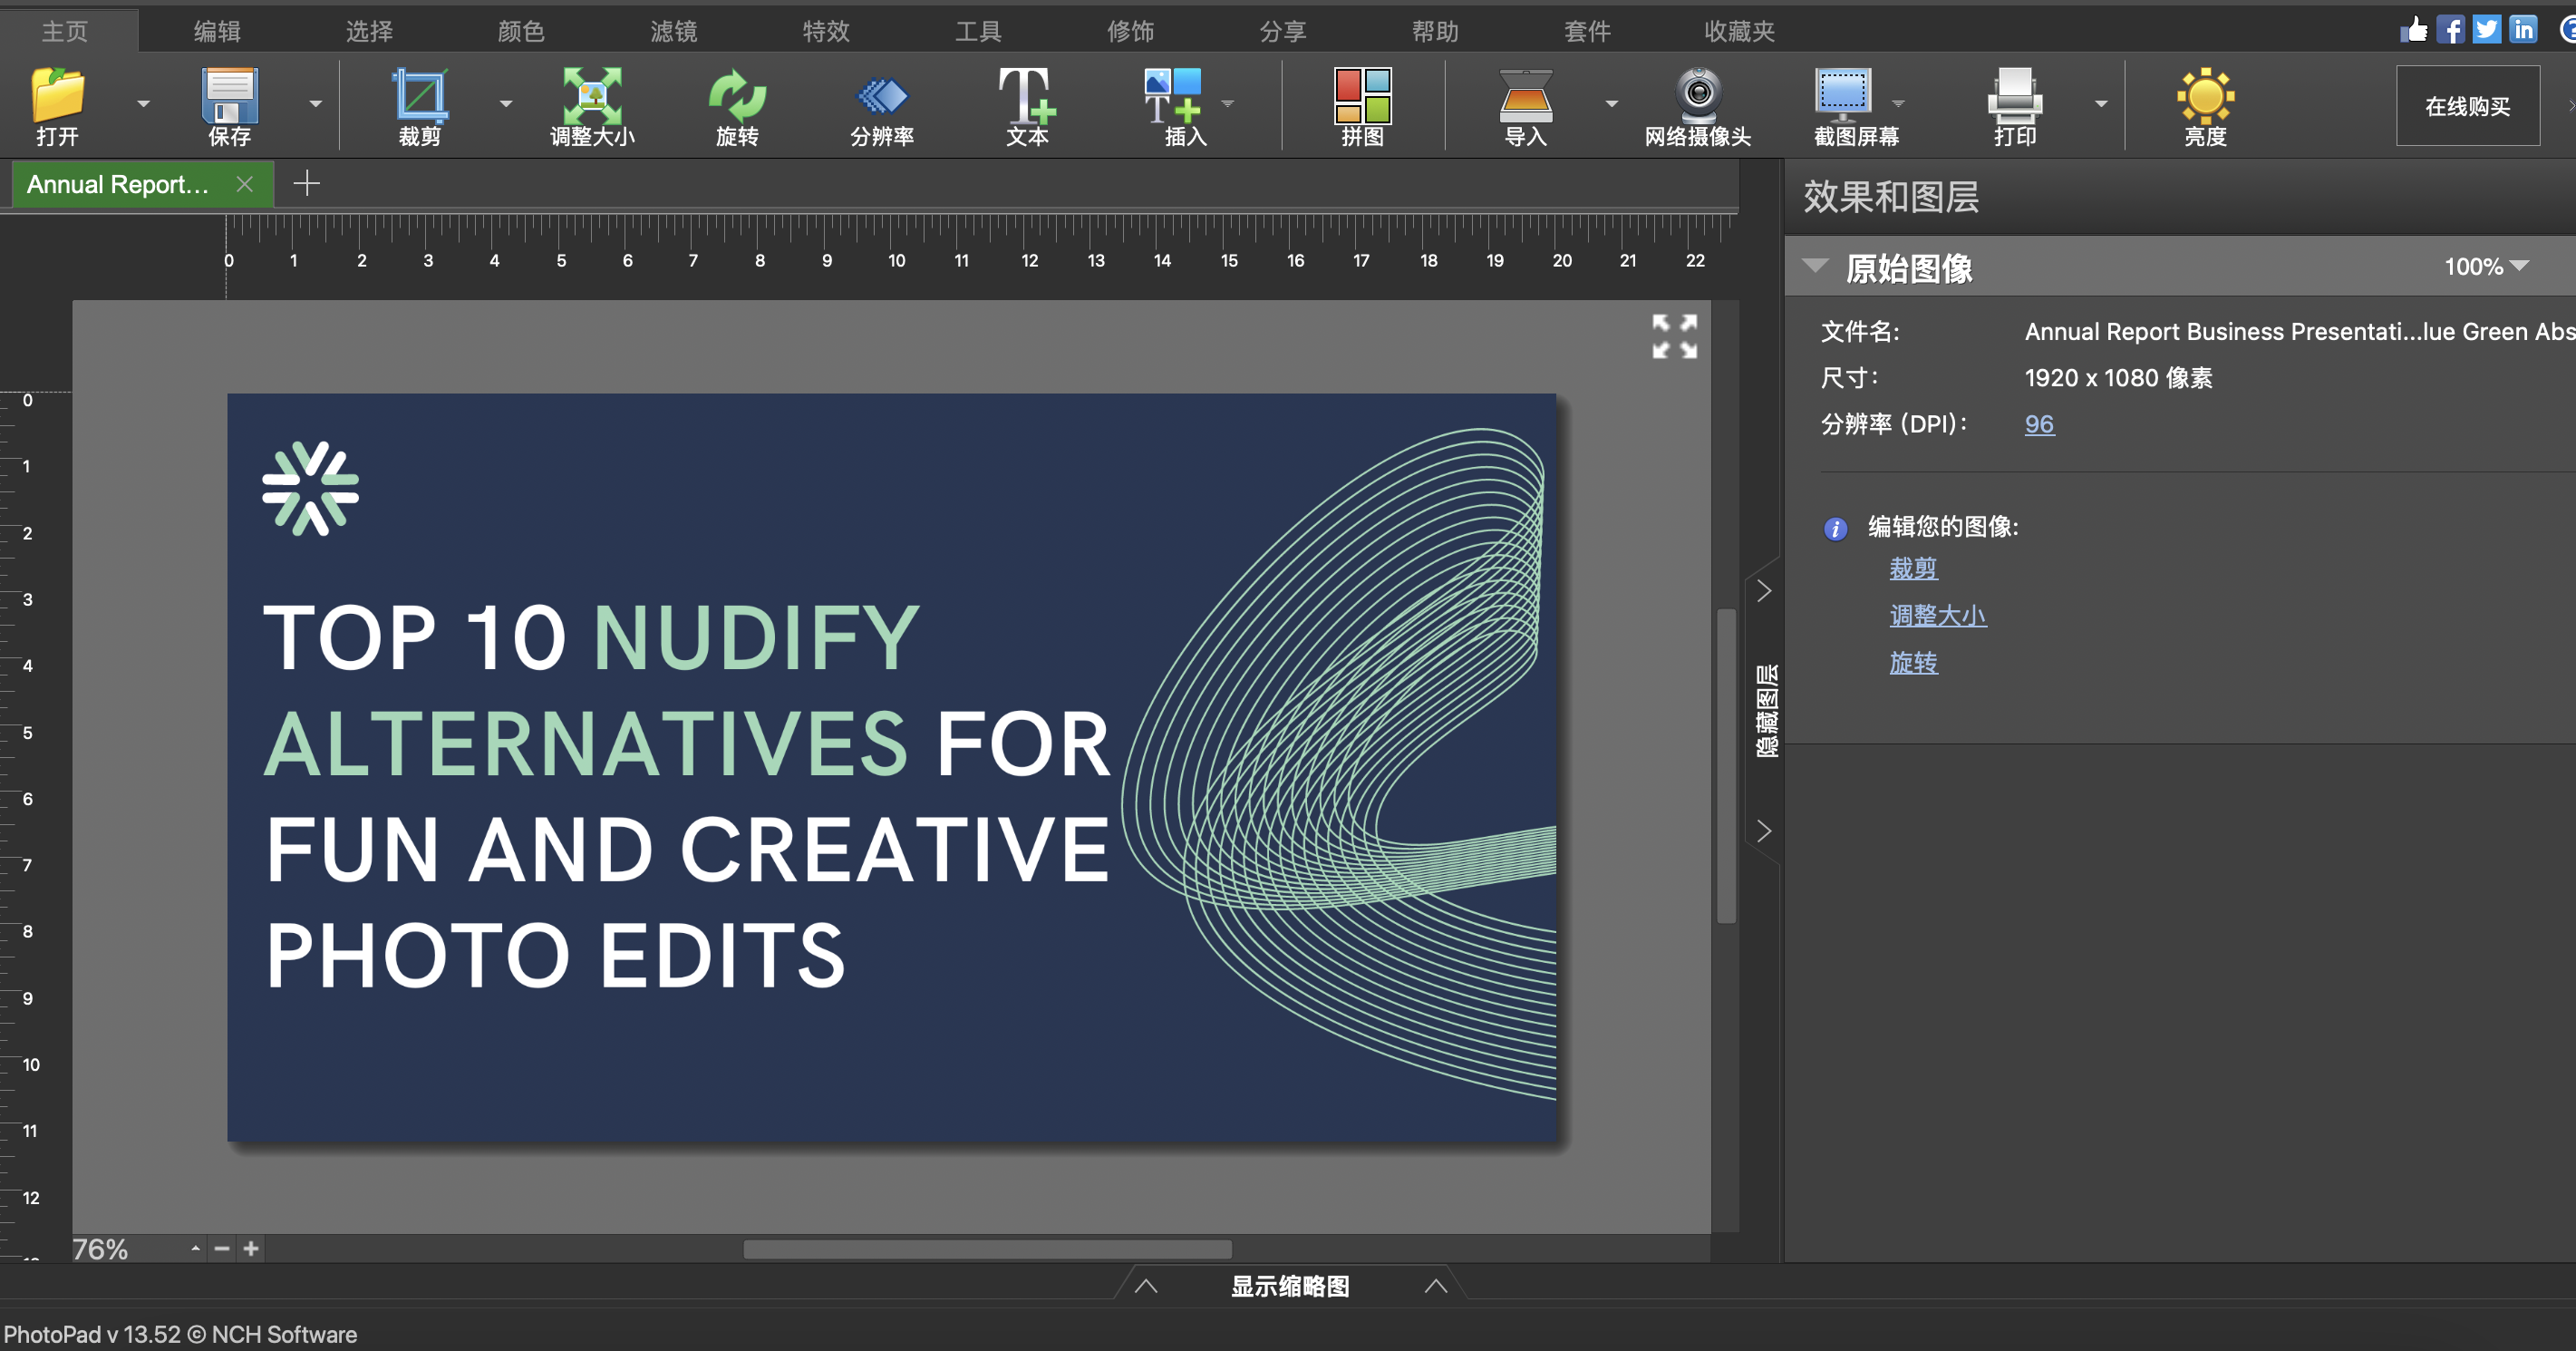Click the fullscreen expand arrows icon
The image size is (2576, 1351).
click(x=1674, y=336)
